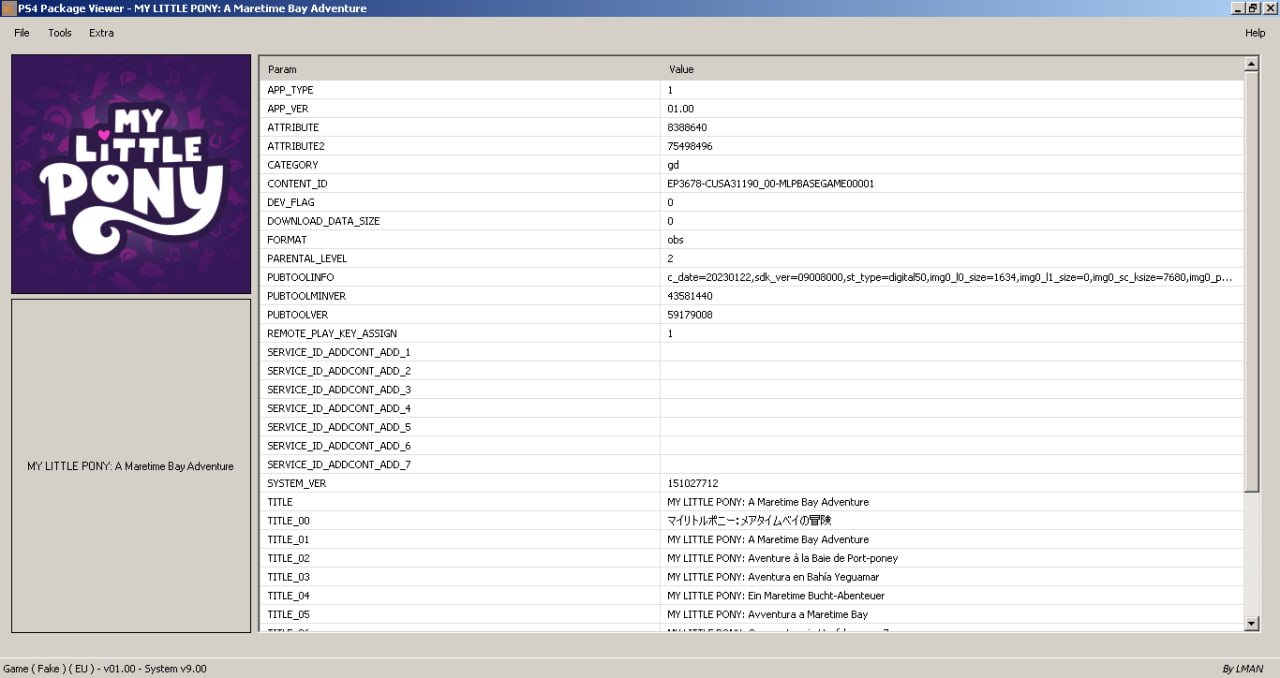
Task: Click the status bar text Game ( Fake ) ( EU )
Action: click(x=50, y=668)
